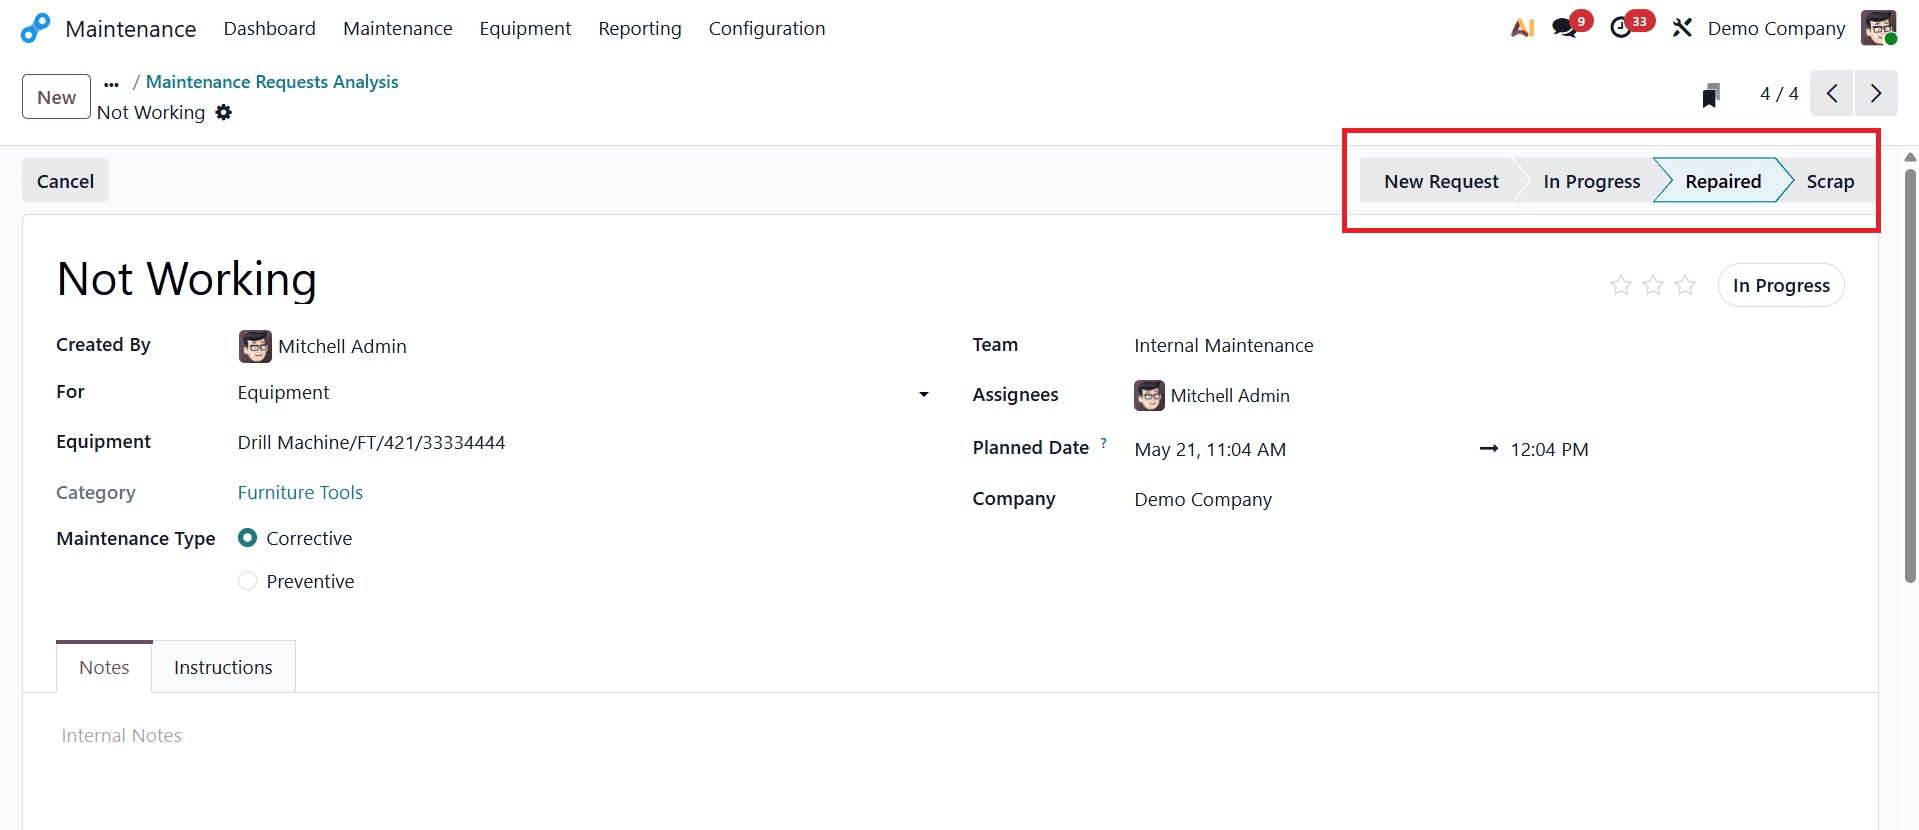Click the New button
The height and width of the screenshot is (830, 1919).
[x=56, y=97]
